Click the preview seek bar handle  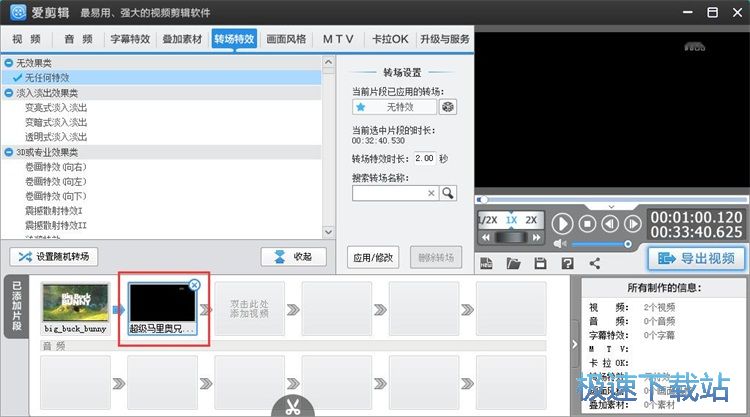click(483, 199)
